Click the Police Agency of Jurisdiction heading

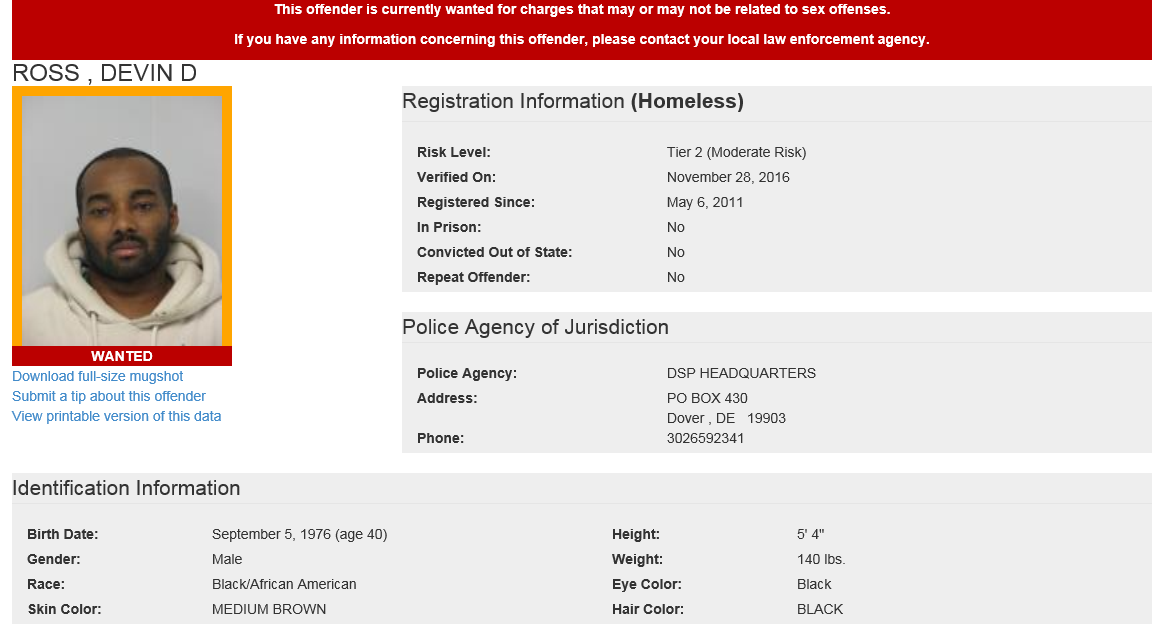pyautogui.click(x=535, y=327)
